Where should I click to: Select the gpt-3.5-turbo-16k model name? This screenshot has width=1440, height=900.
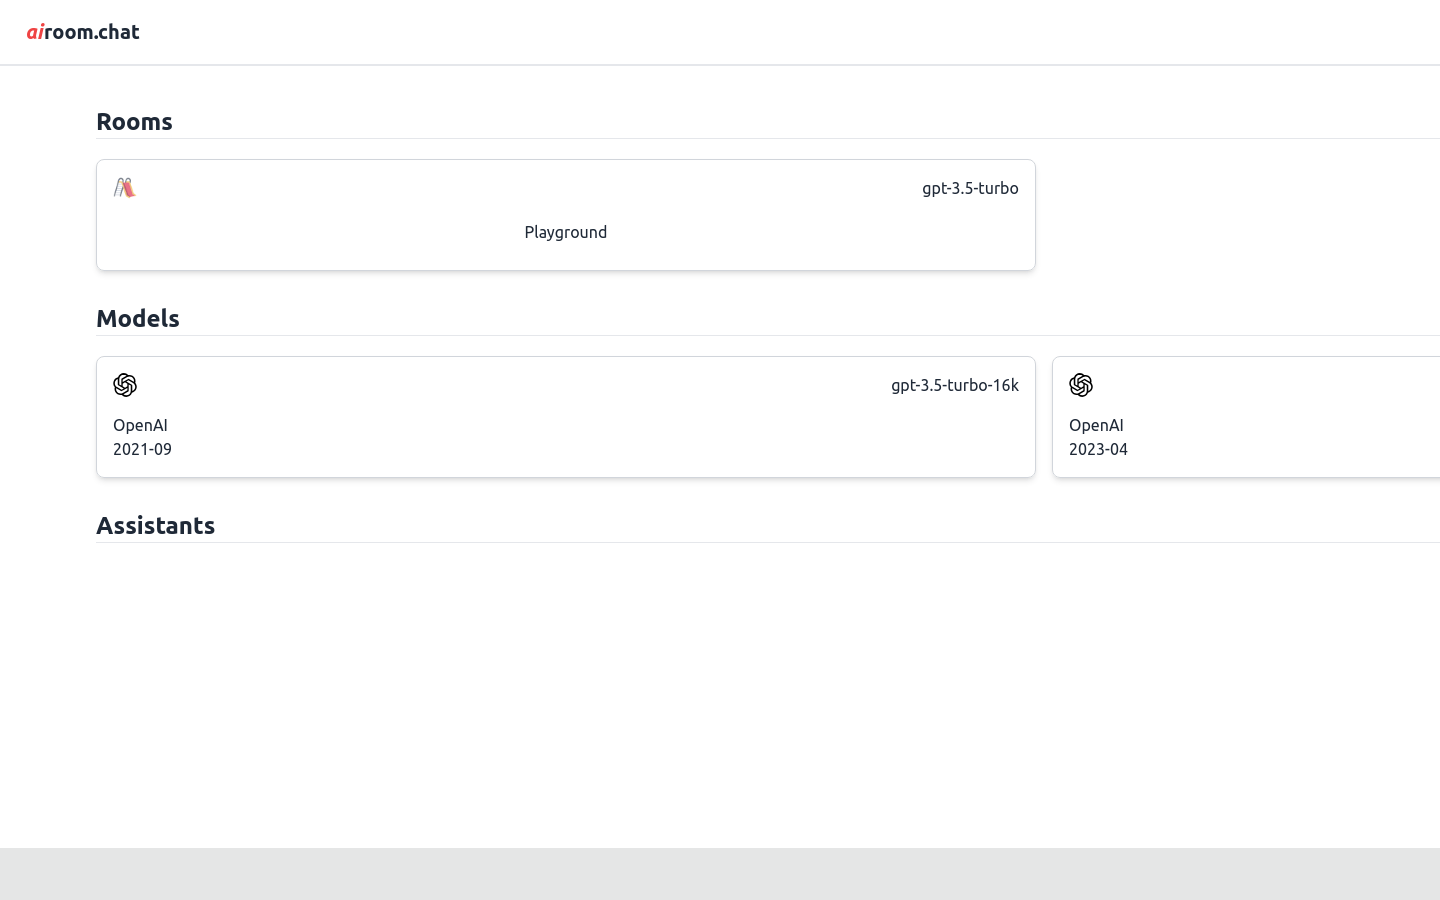954,385
